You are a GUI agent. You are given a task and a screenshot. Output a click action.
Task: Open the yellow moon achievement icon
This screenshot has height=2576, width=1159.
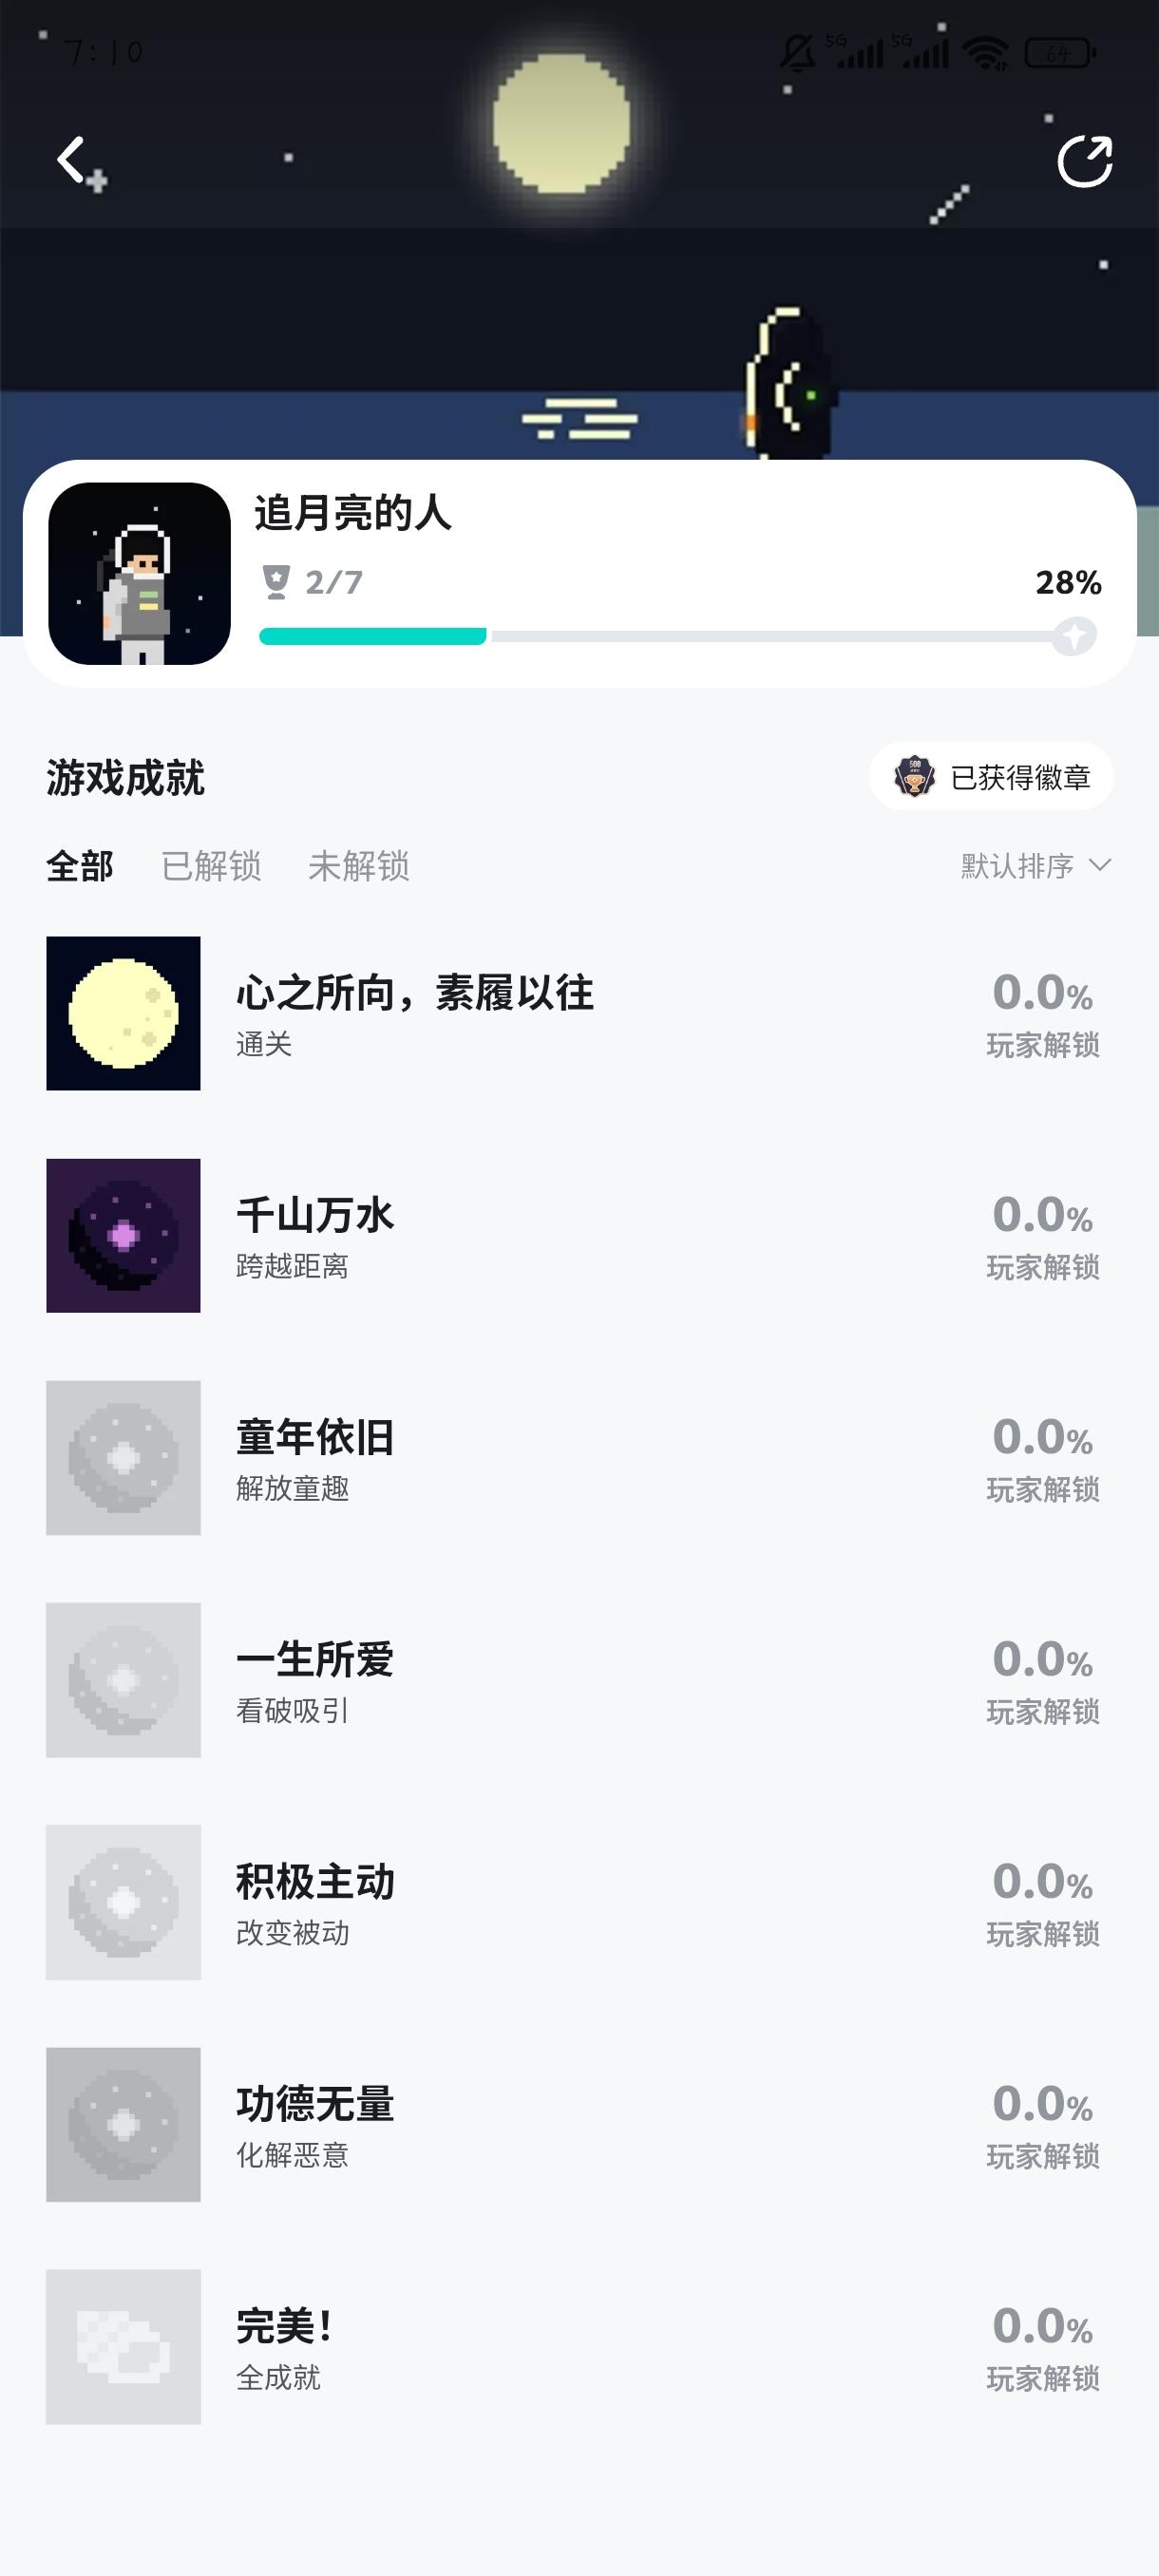coord(123,1013)
